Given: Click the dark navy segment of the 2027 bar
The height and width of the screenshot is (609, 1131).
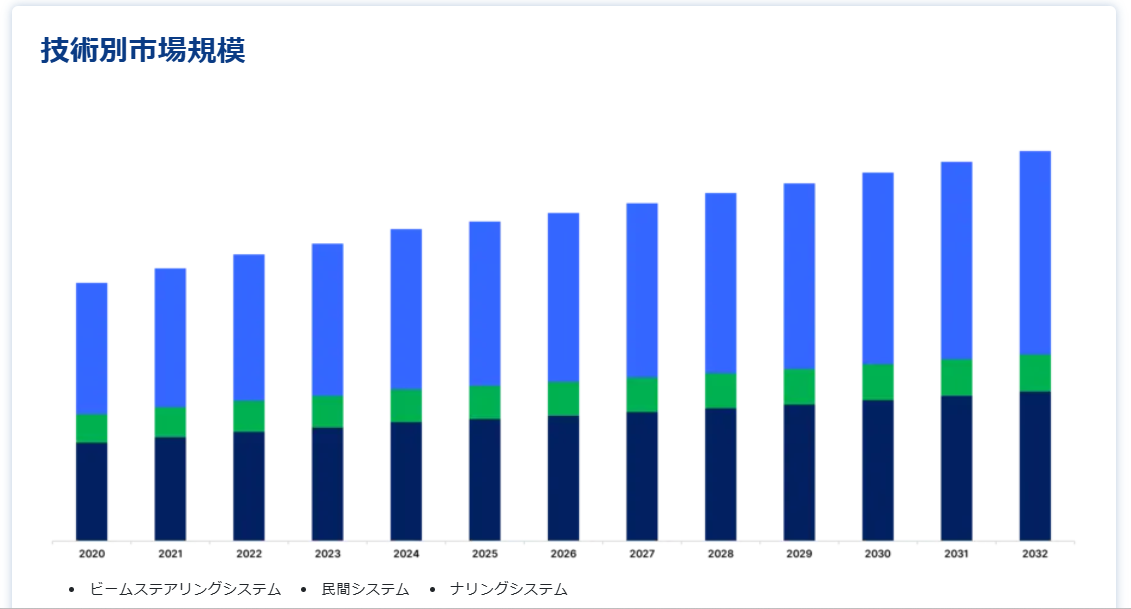Looking at the screenshot, I should [x=642, y=475].
